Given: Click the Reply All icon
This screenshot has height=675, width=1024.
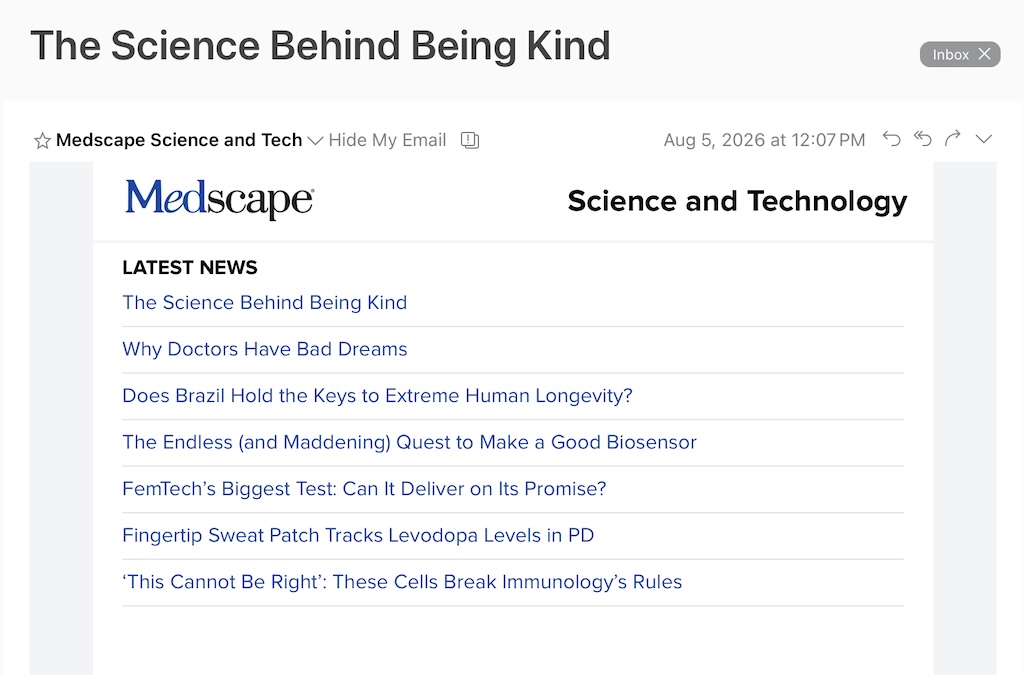Looking at the screenshot, I should [922, 138].
